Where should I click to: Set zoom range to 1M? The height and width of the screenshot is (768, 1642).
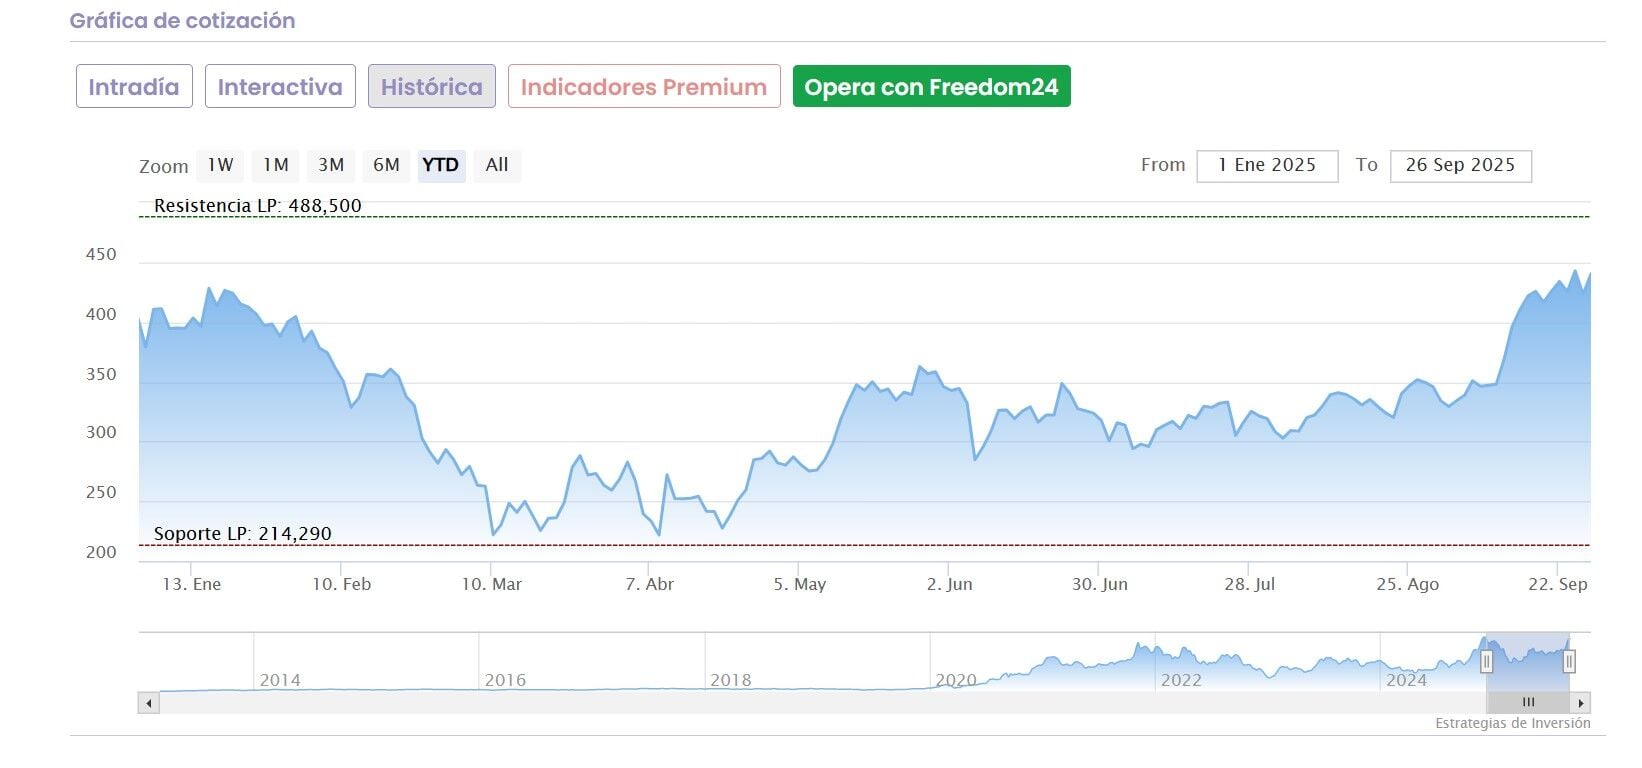pos(276,165)
